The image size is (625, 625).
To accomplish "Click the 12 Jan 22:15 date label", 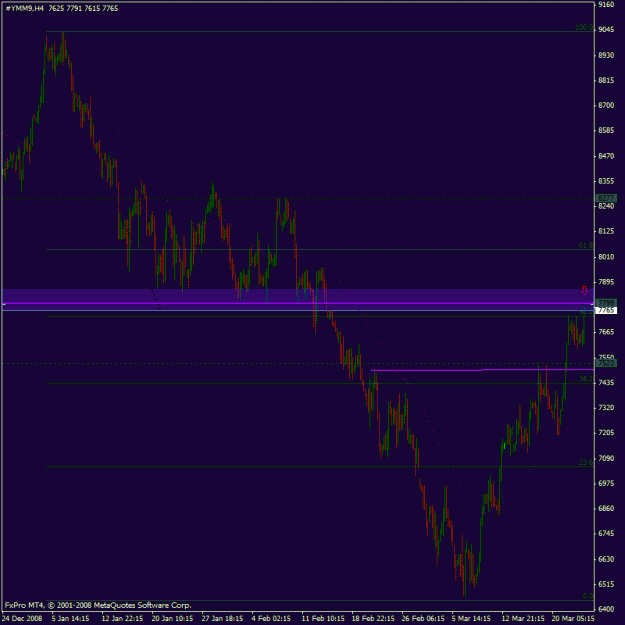I will click(122, 619).
